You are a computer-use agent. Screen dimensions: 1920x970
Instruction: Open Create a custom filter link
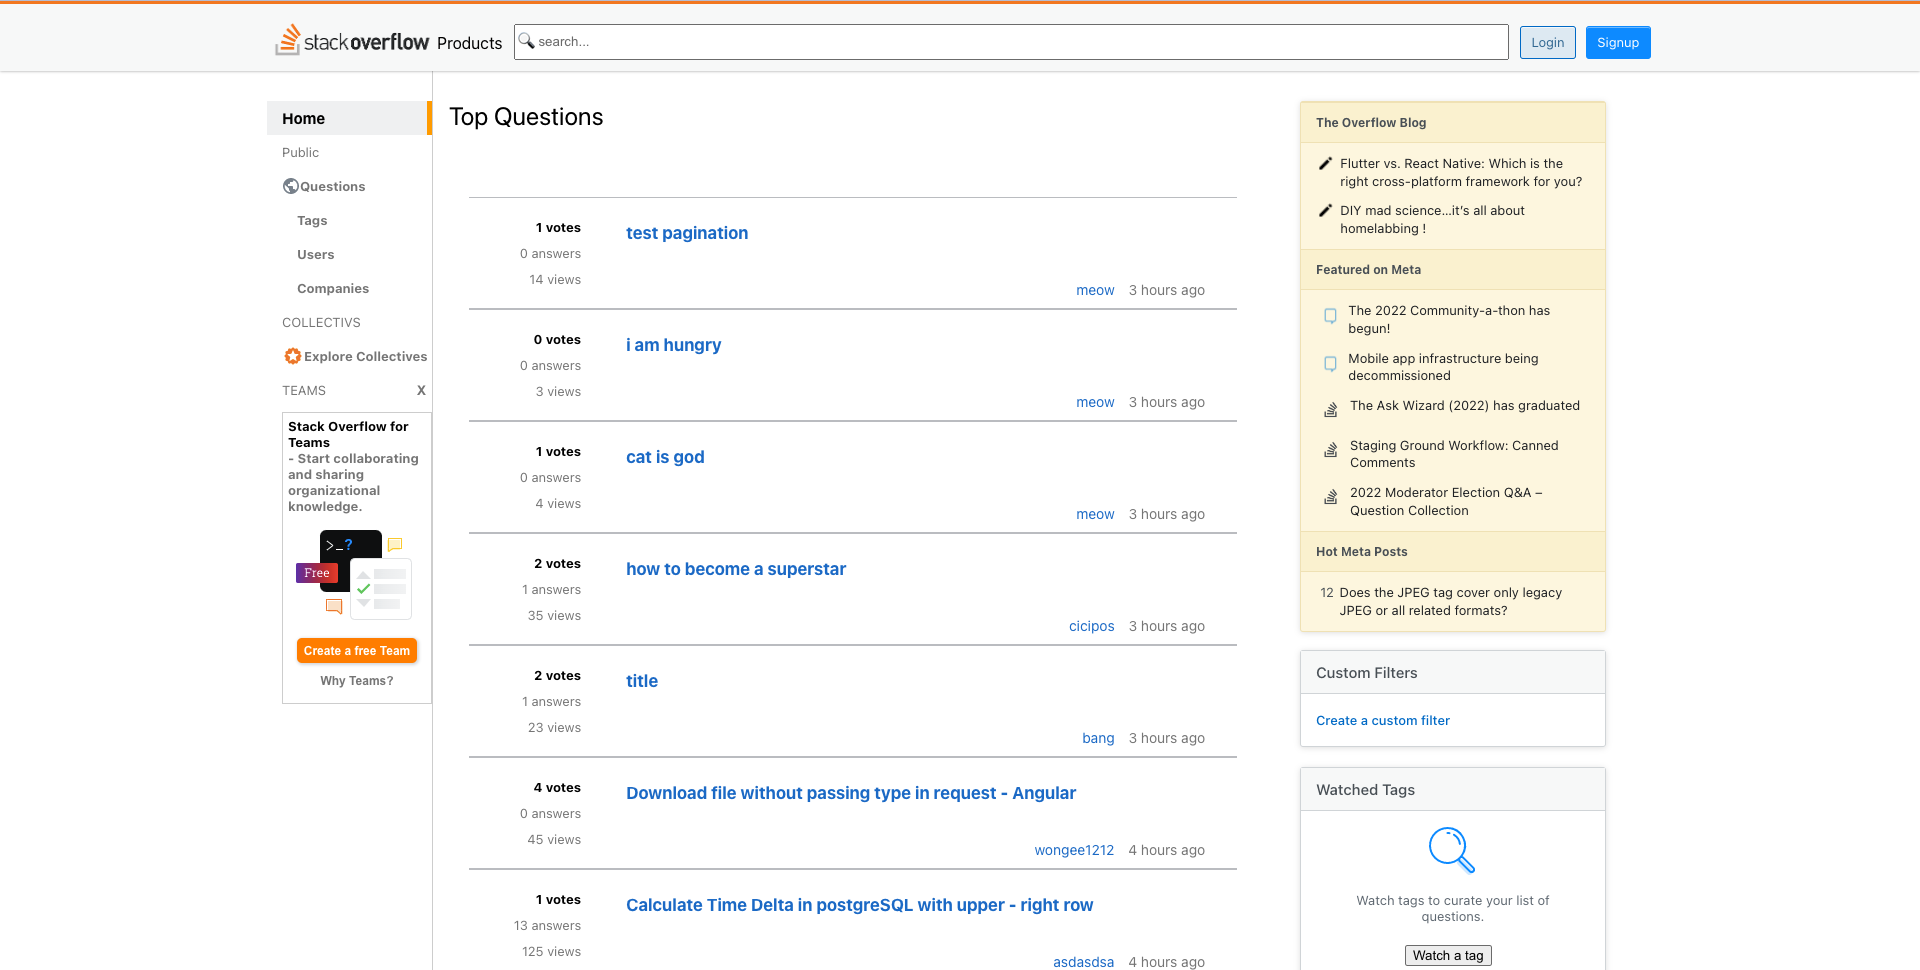1383,720
